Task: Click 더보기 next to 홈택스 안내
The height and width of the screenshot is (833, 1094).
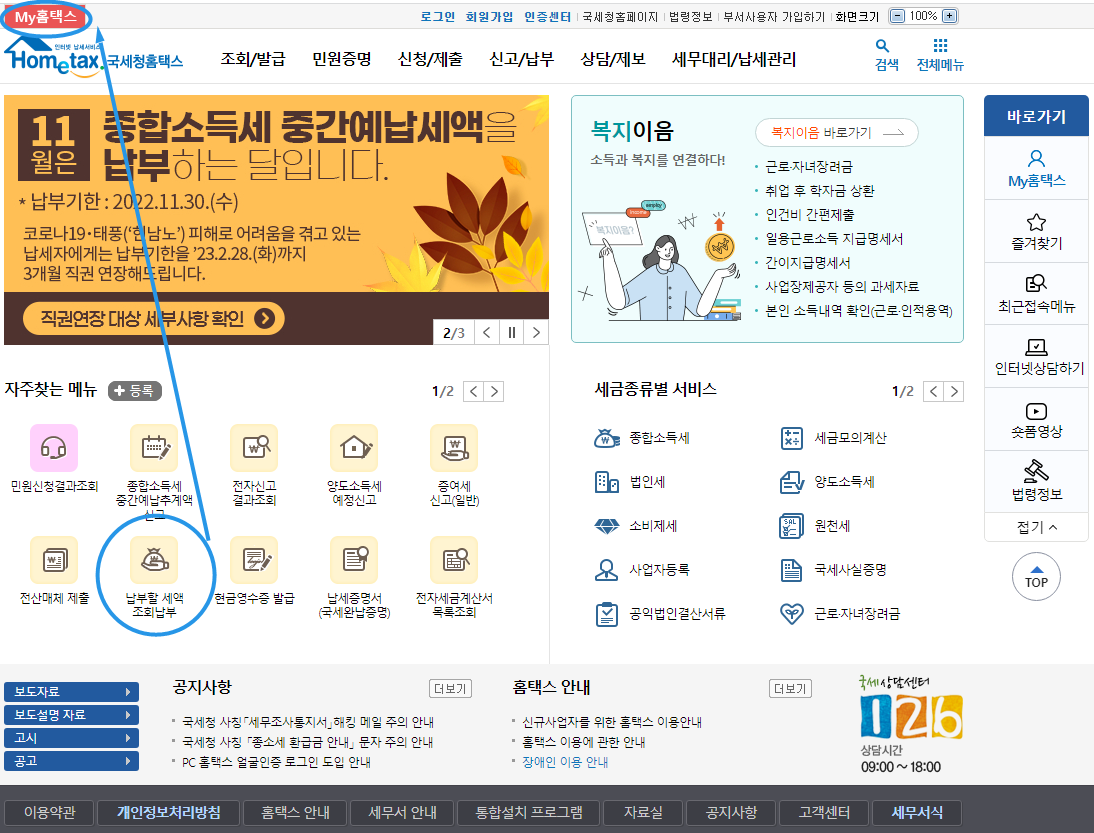Action: pos(790,689)
